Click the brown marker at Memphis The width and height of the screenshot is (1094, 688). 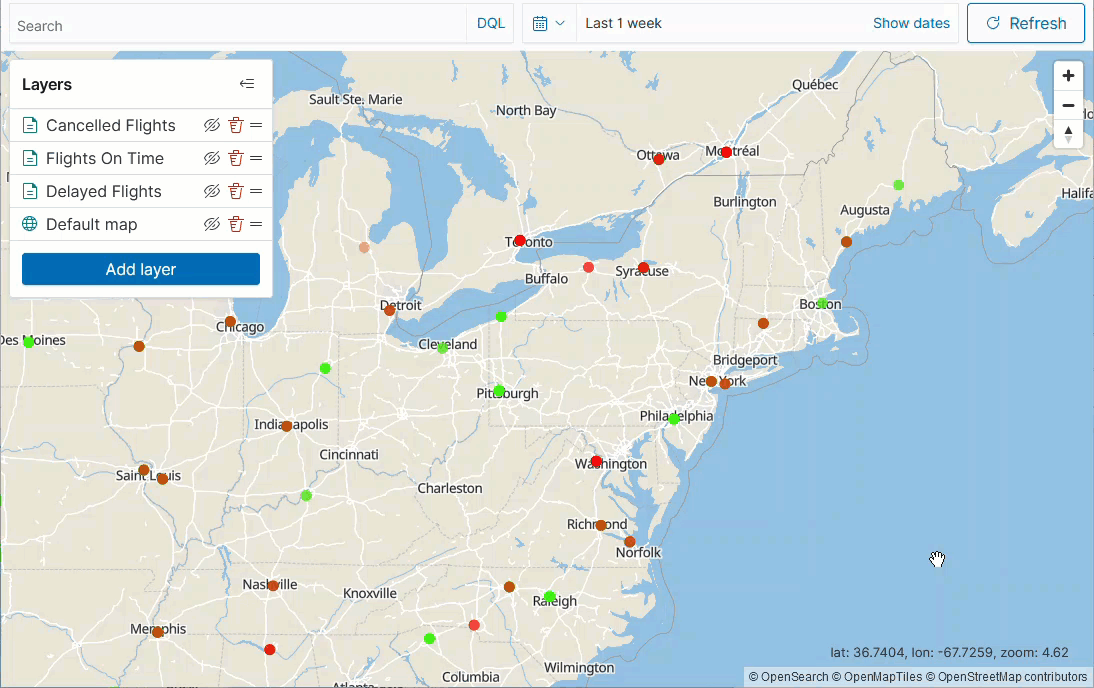pyautogui.click(x=158, y=632)
